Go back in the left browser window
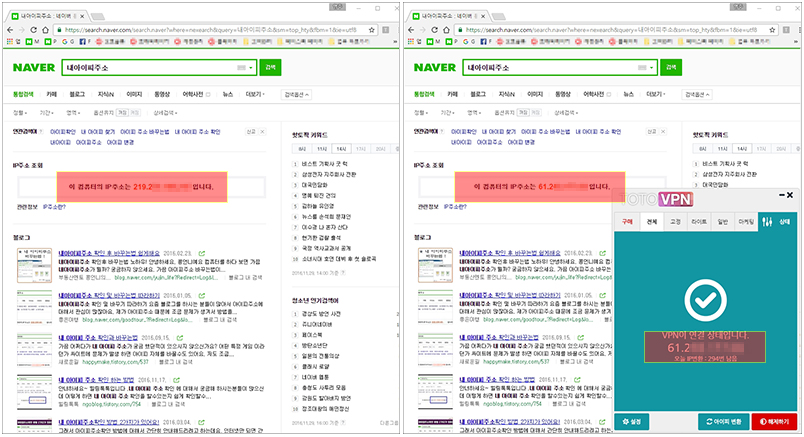 point(10,30)
